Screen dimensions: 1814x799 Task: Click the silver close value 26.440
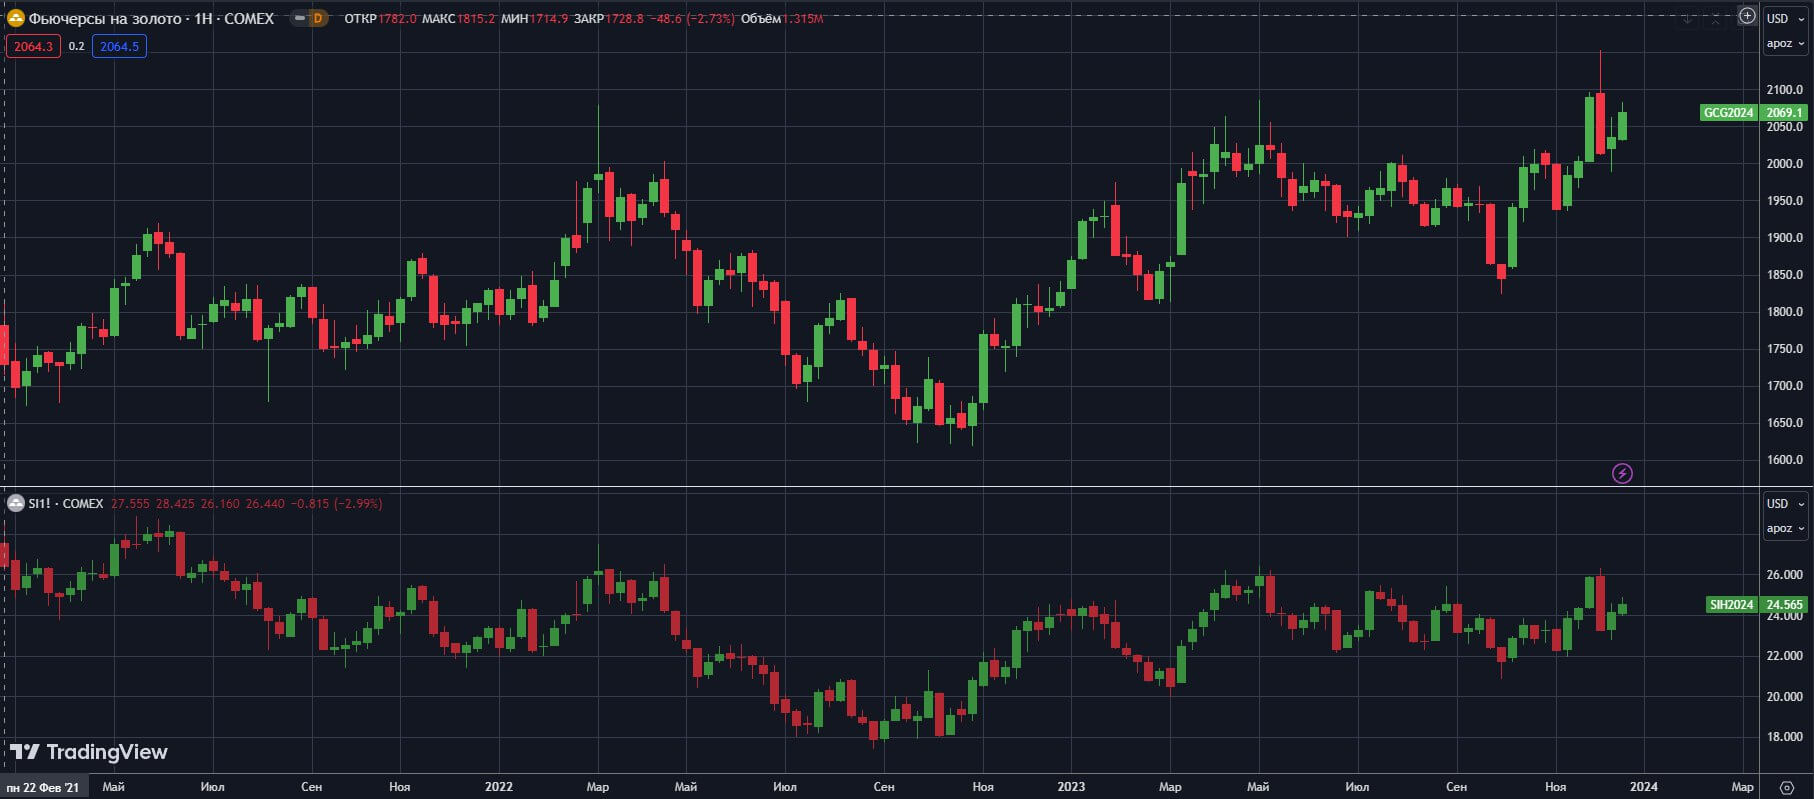point(265,503)
